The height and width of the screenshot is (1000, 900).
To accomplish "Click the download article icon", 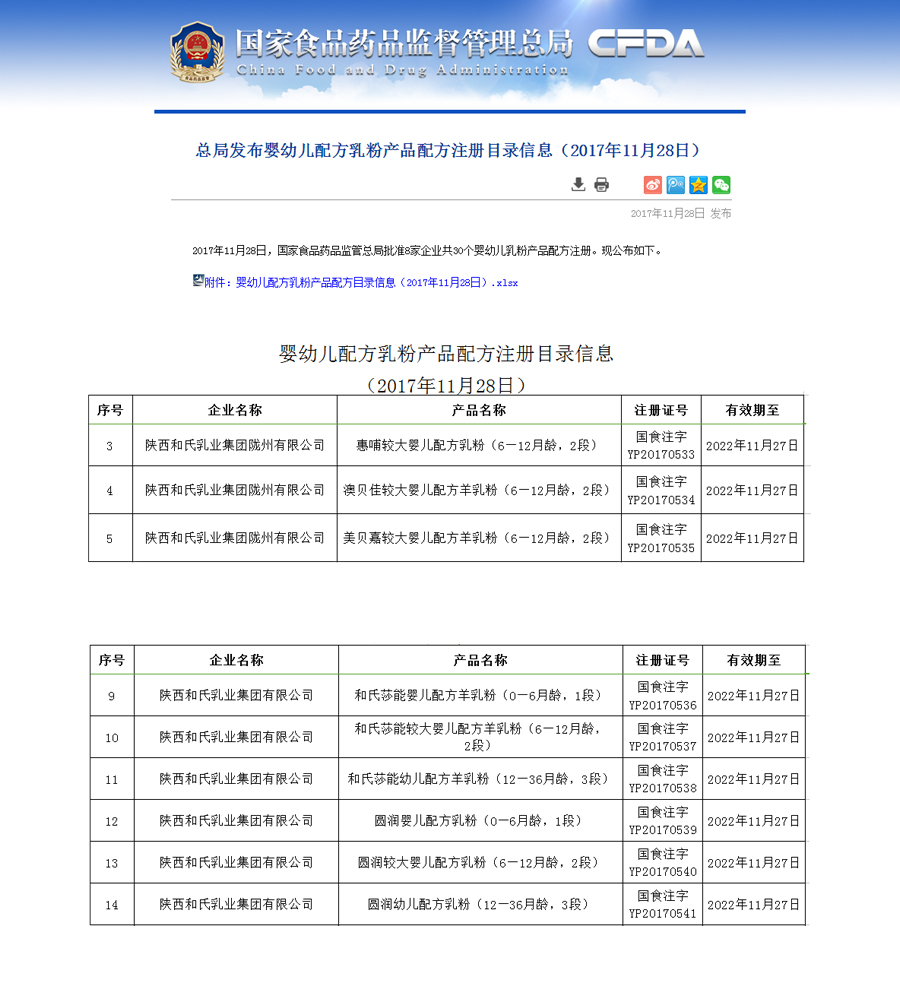I will (578, 185).
